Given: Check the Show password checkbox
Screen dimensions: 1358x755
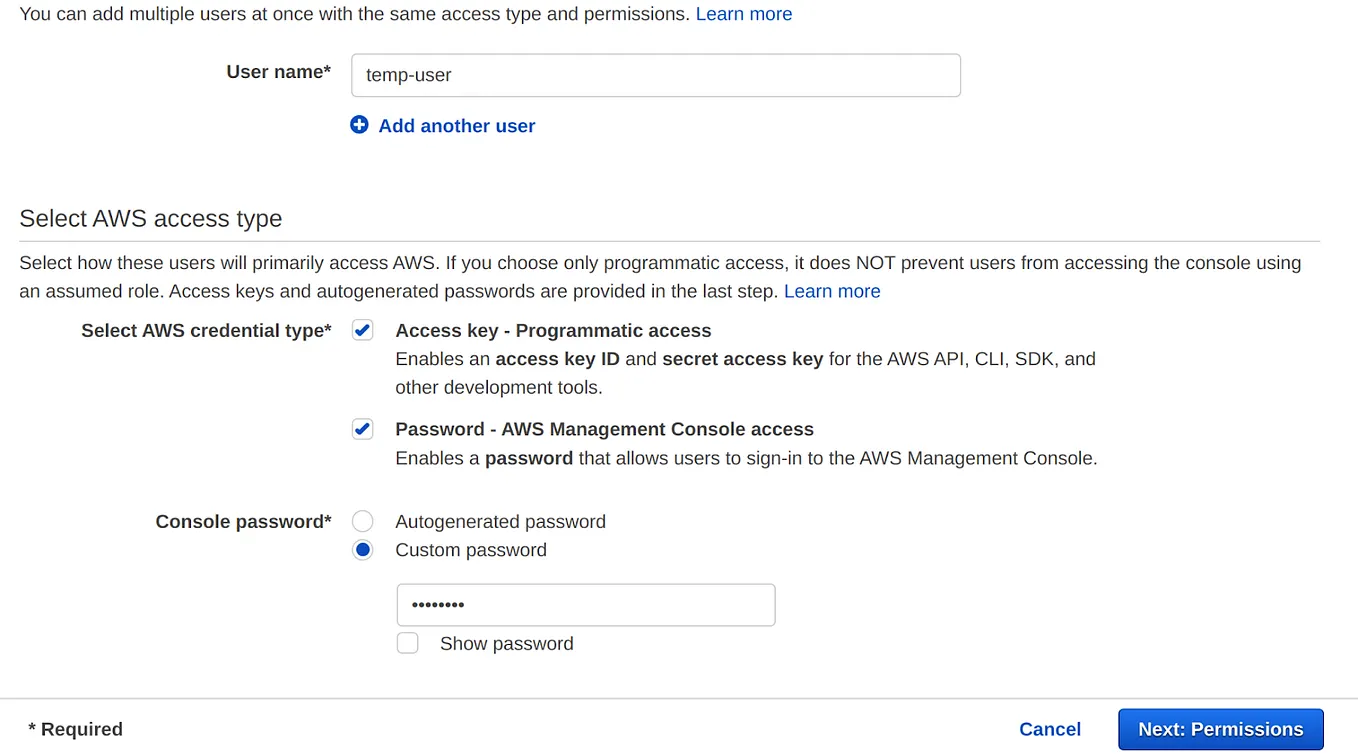Looking at the screenshot, I should point(407,643).
